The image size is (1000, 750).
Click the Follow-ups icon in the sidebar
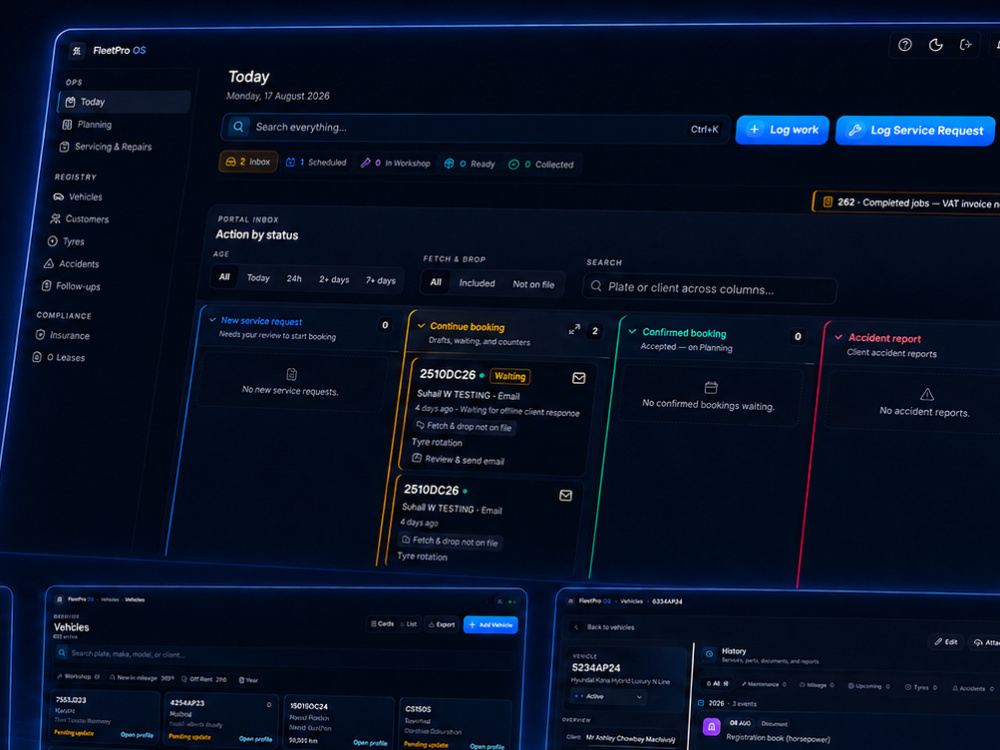coord(46,286)
